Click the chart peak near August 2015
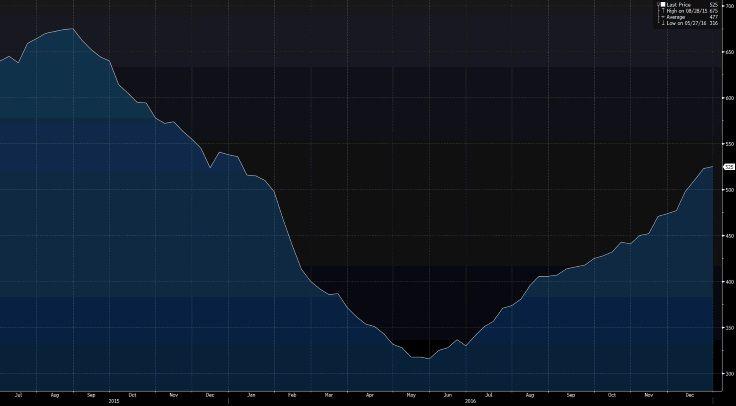The image size is (736, 406). point(72,29)
